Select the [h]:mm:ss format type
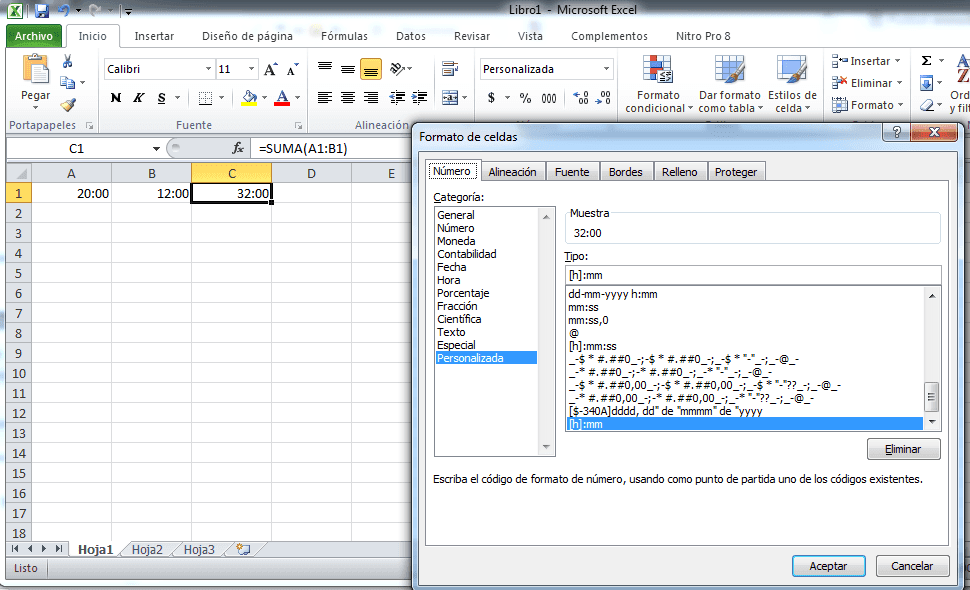970x590 pixels. pyautogui.click(x=592, y=346)
